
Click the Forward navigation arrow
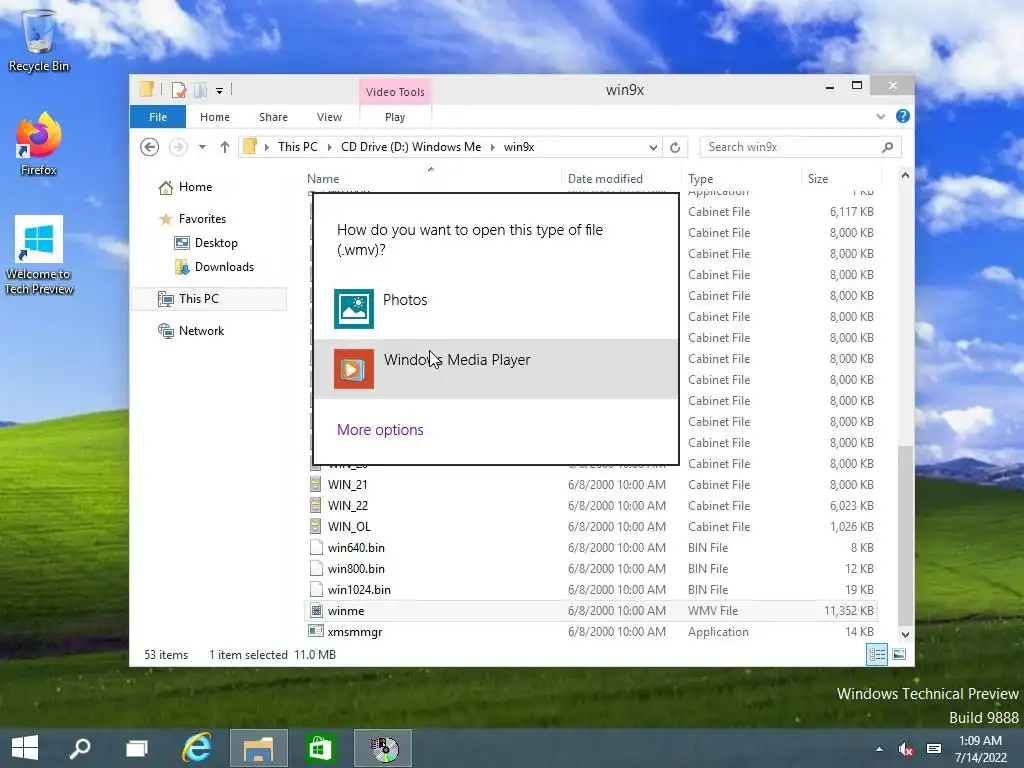coord(178,147)
